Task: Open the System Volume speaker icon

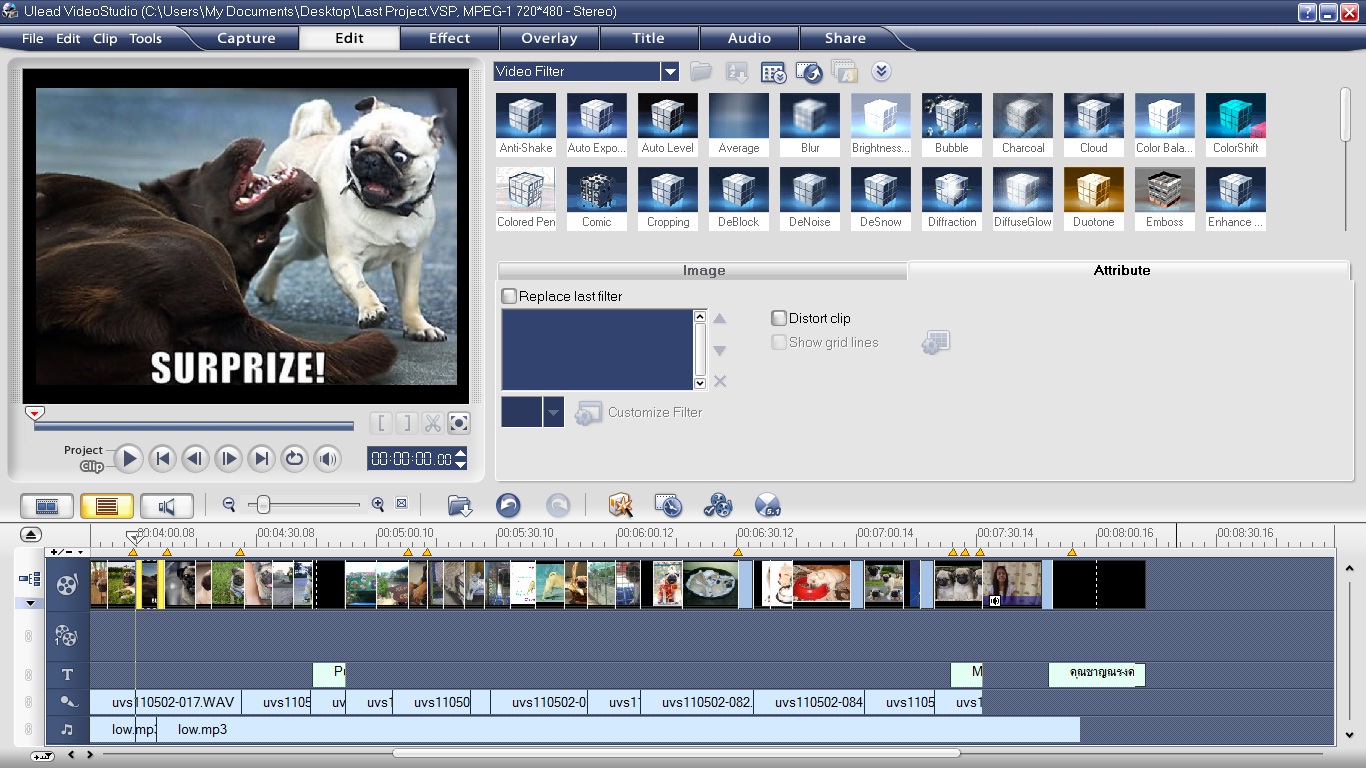Action: 327,459
